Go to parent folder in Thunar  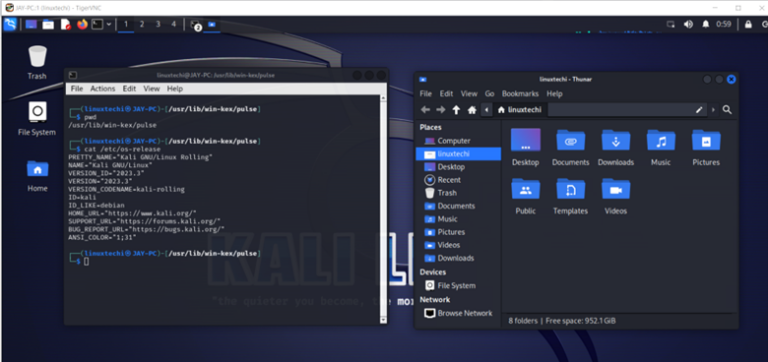(x=456, y=110)
